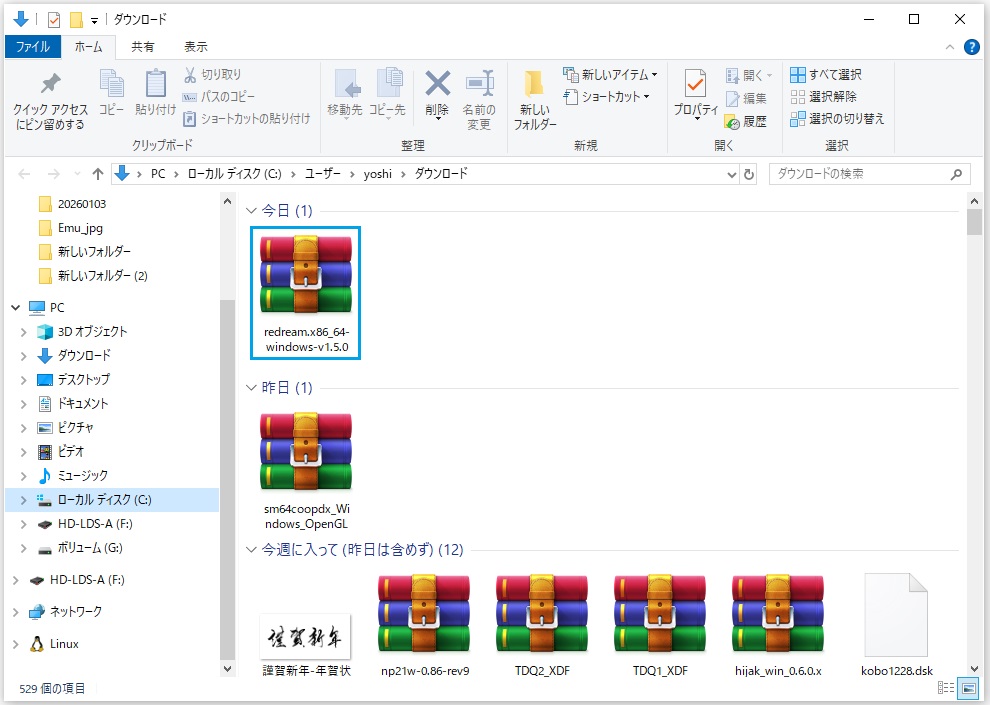Choose Paste shortcut command

[x=247, y=119]
